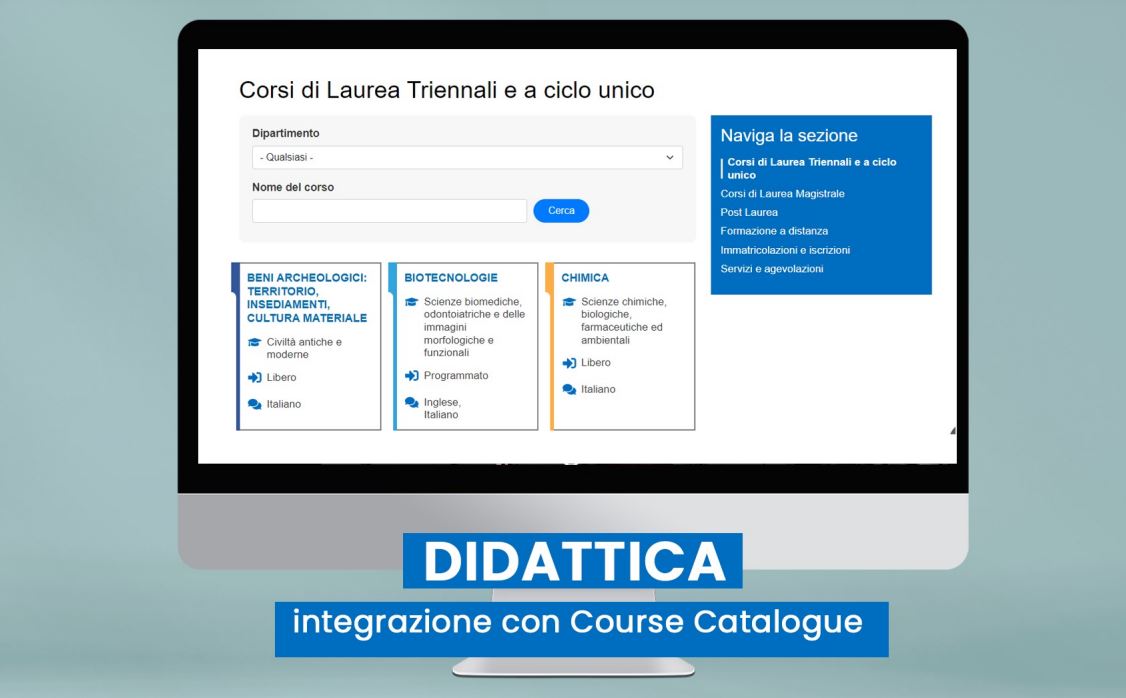The height and width of the screenshot is (698, 1126).
Task: Click graduation cap icon in Chimica card
Action: (x=569, y=302)
